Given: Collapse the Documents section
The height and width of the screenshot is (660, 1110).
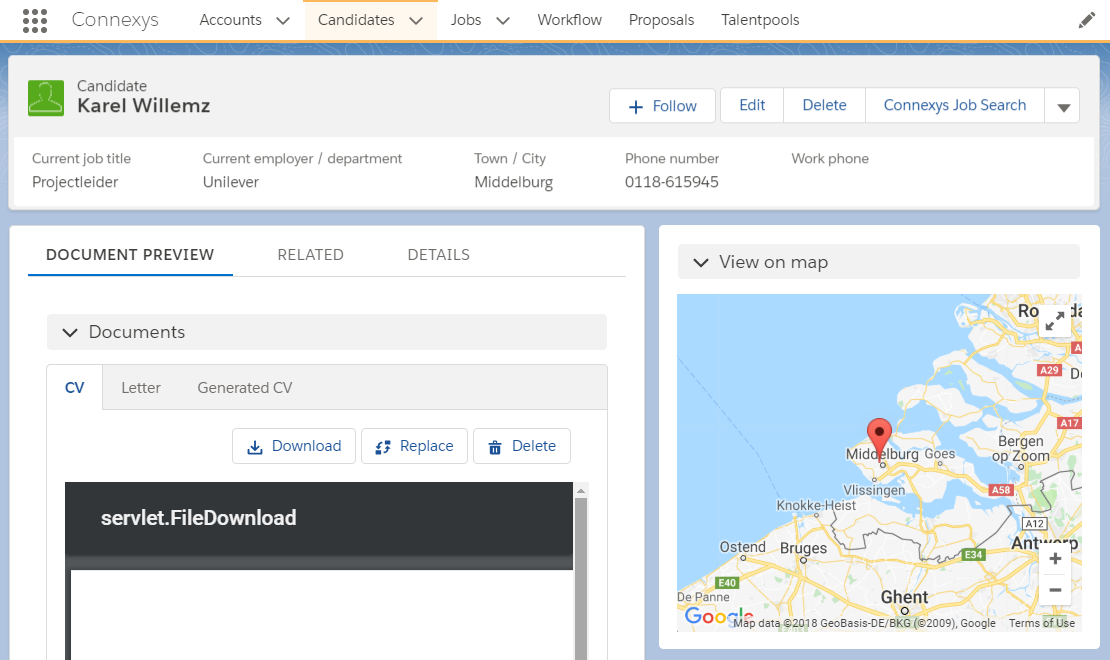Looking at the screenshot, I should point(69,332).
